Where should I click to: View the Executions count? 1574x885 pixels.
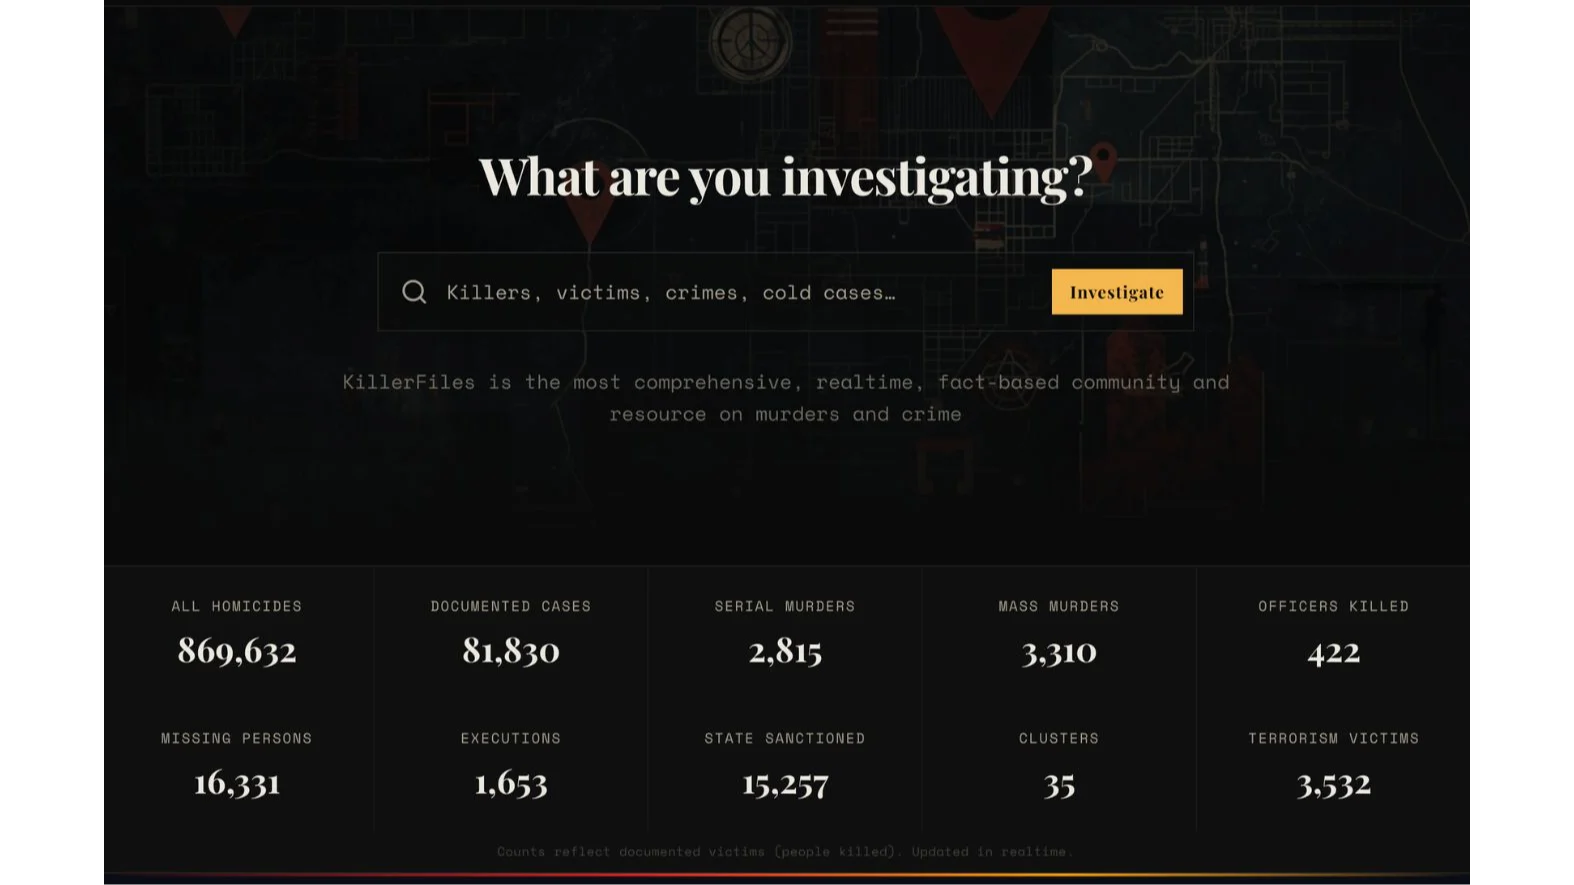point(511,766)
